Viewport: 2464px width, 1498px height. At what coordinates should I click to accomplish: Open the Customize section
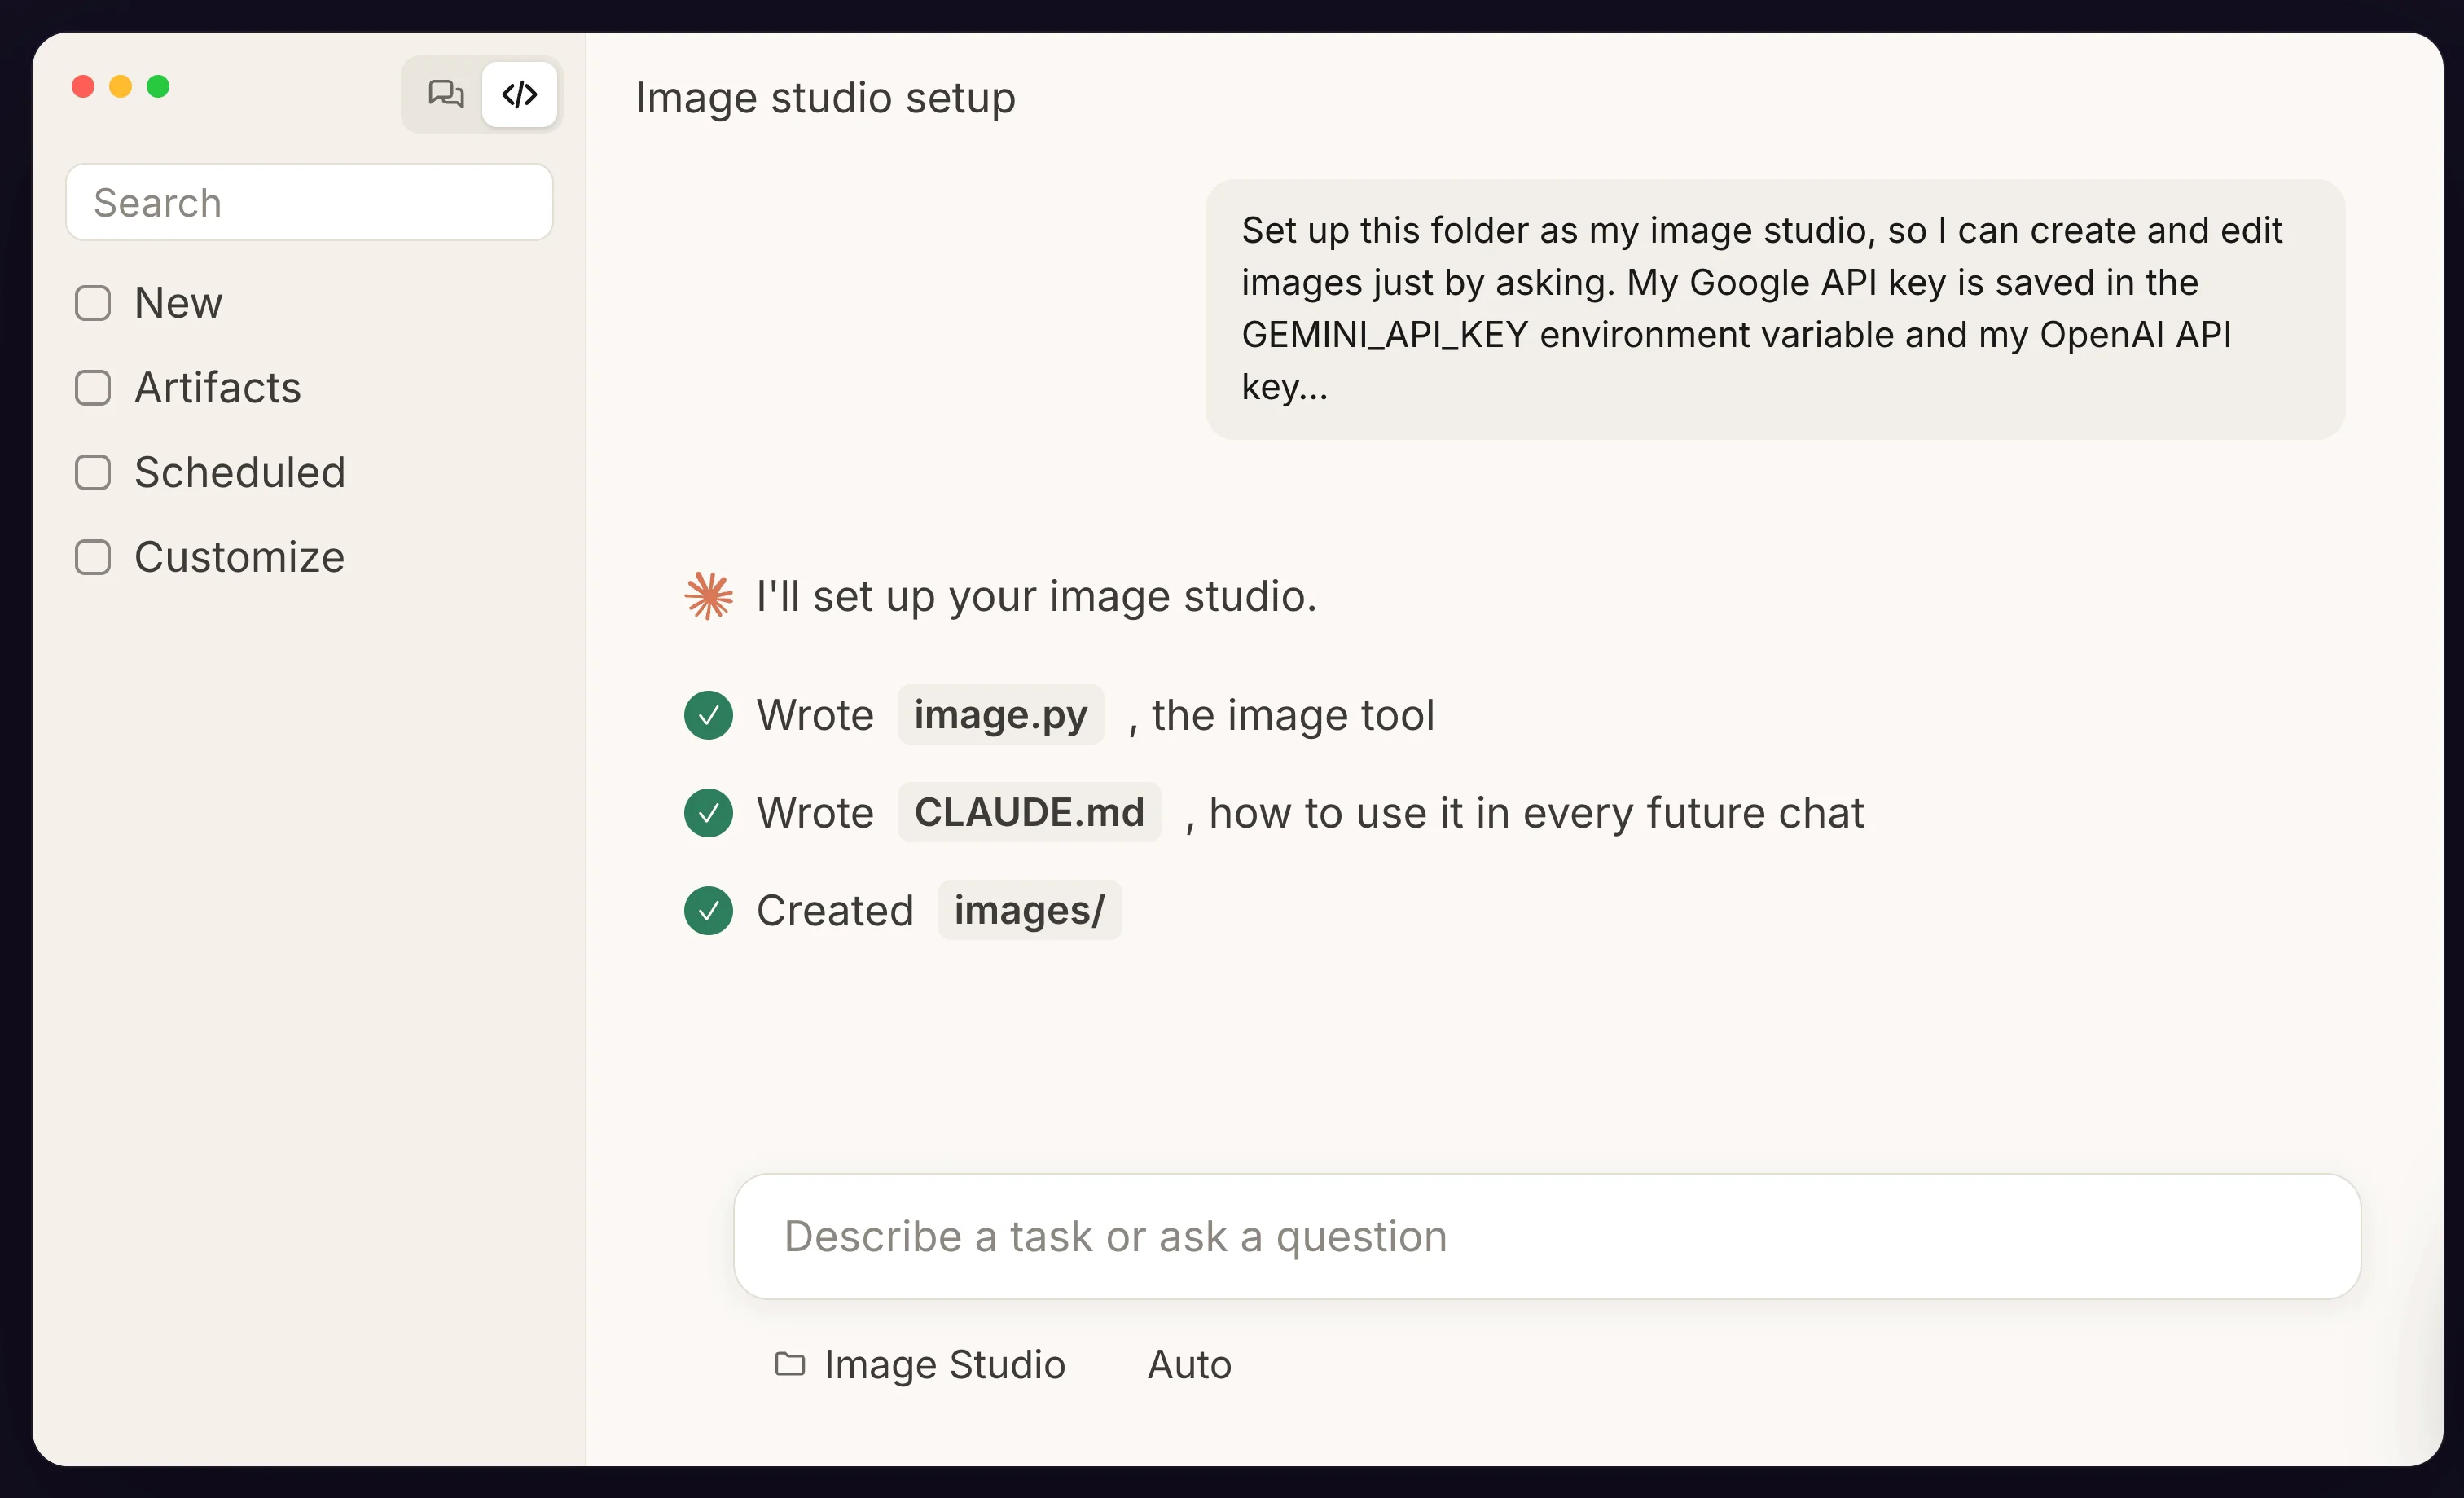[x=240, y=558]
